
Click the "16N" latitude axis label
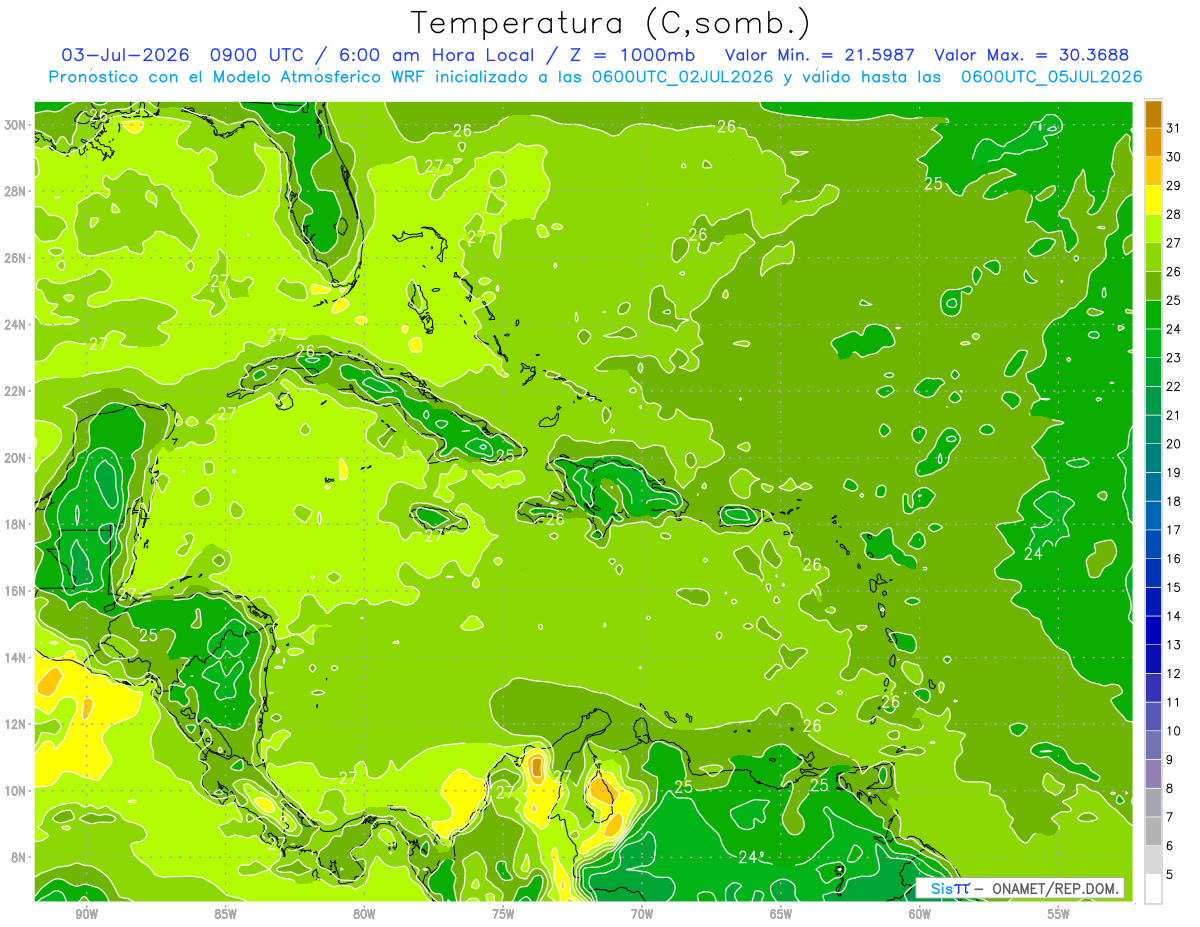pos(17,591)
